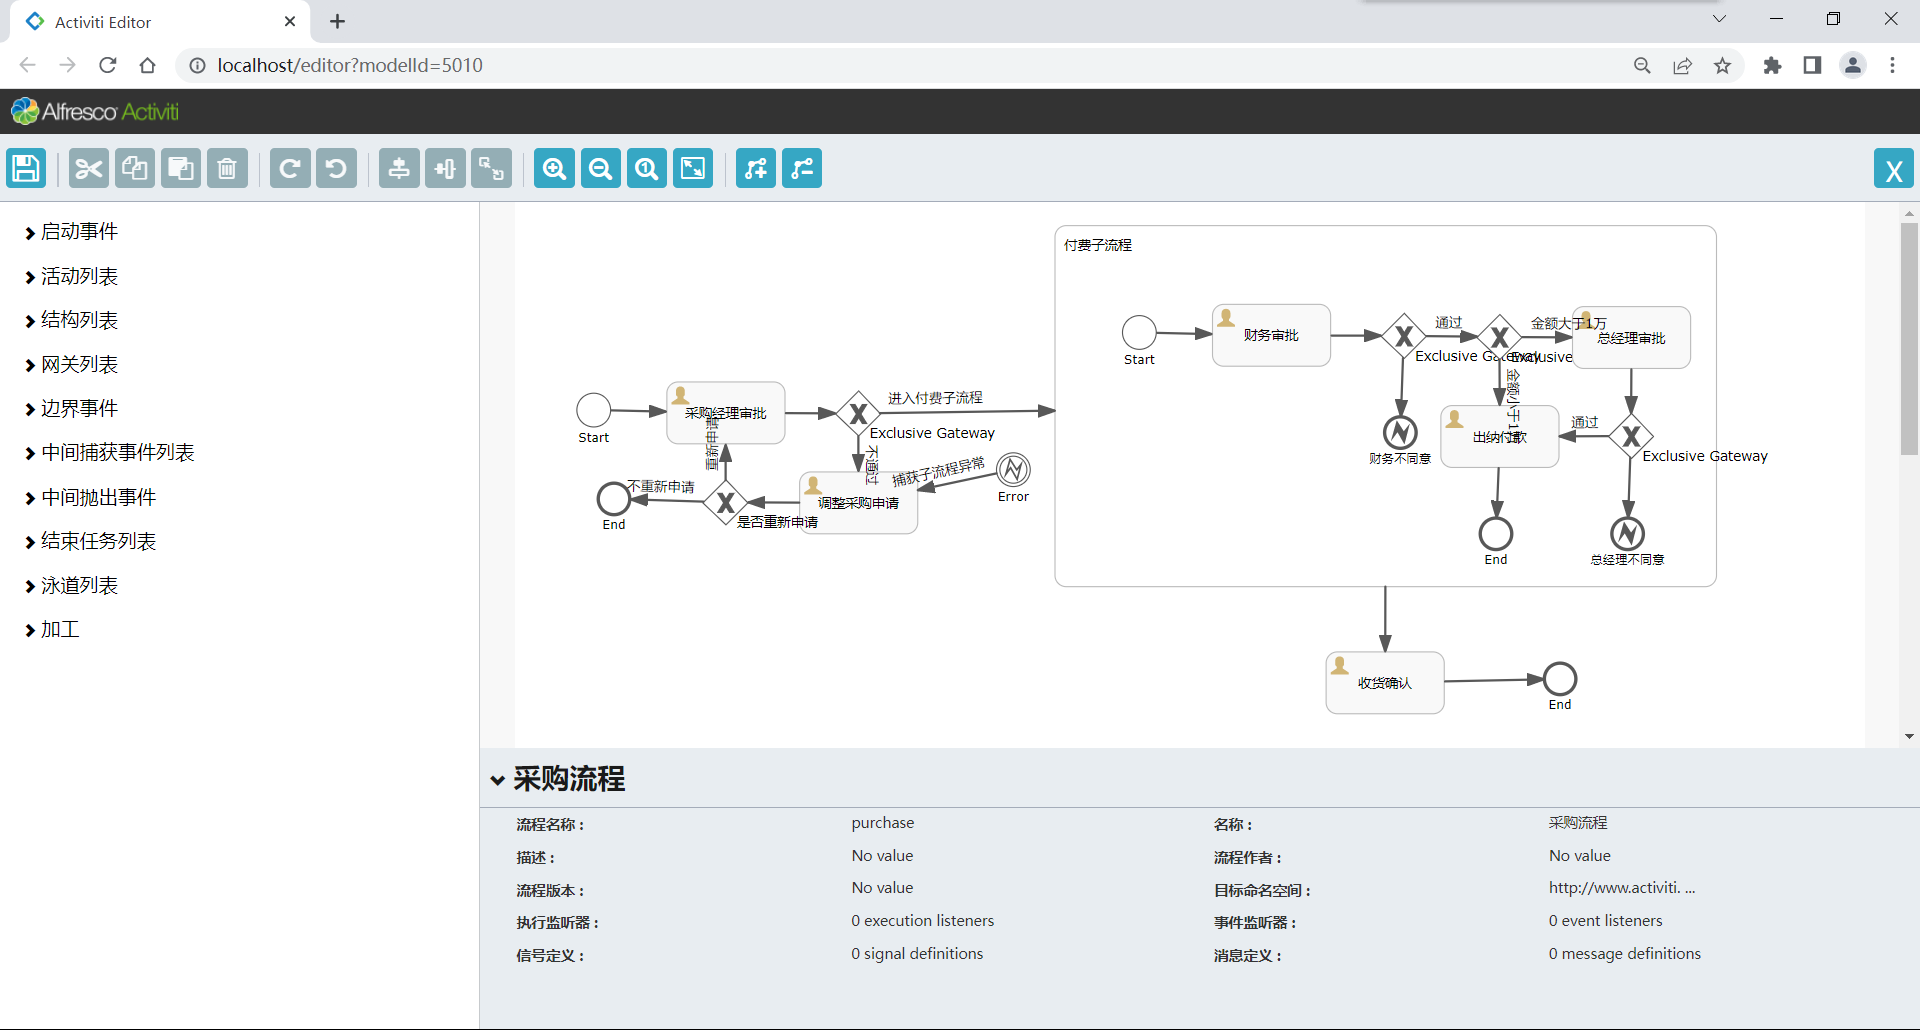Select the 财务不同意 error end event

tap(1400, 433)
